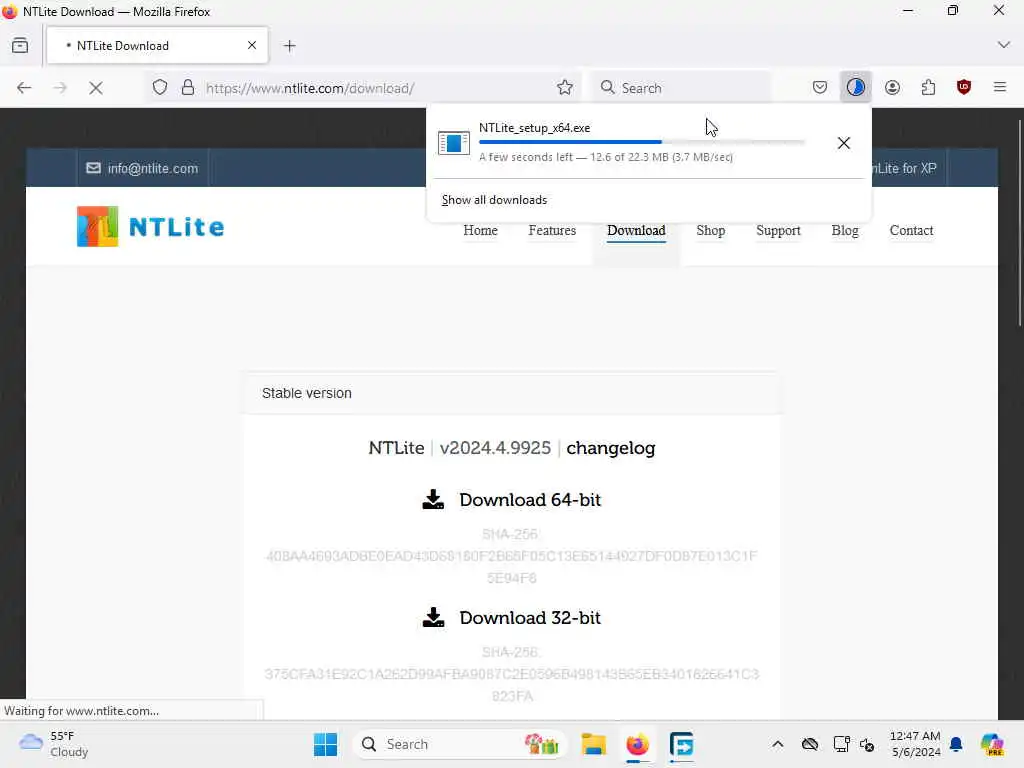
Task: Open a new tab with the plus button
Action: [289, 46]
